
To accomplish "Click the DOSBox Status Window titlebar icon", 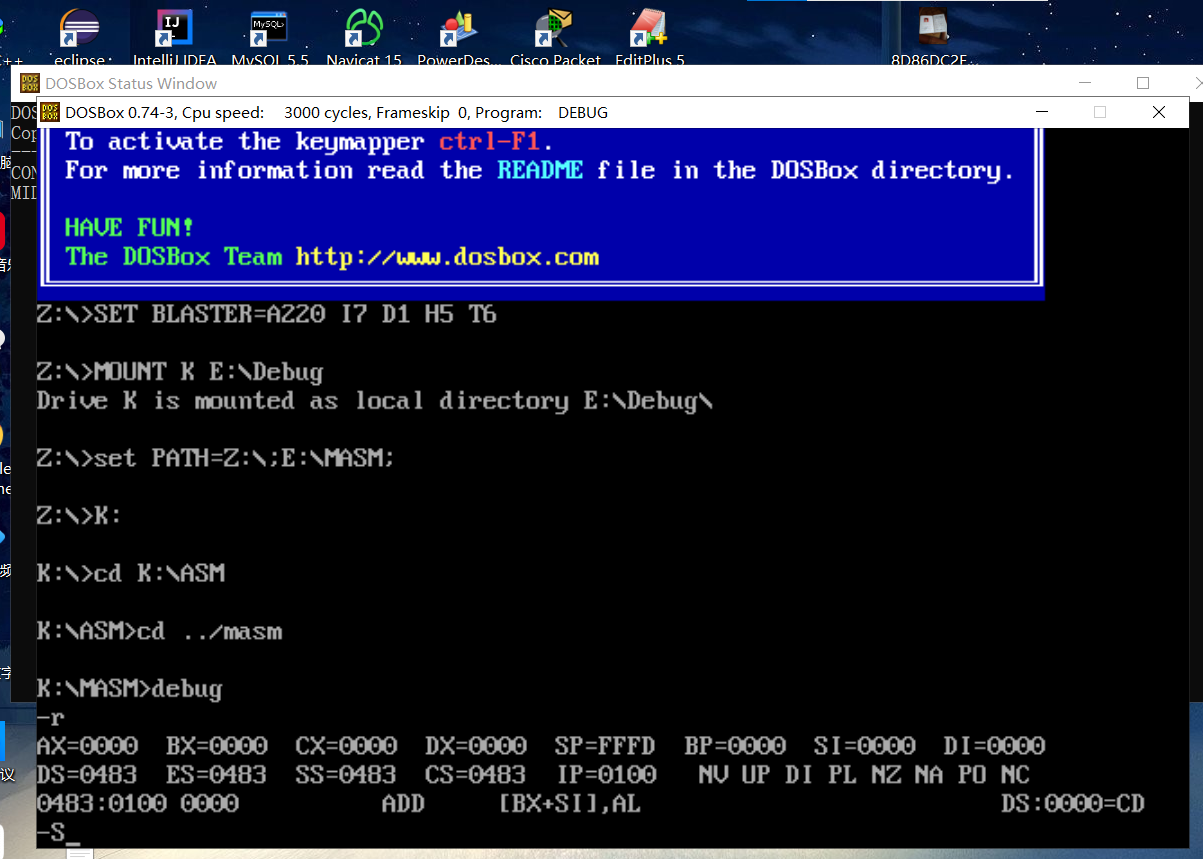I will point(29,83).
